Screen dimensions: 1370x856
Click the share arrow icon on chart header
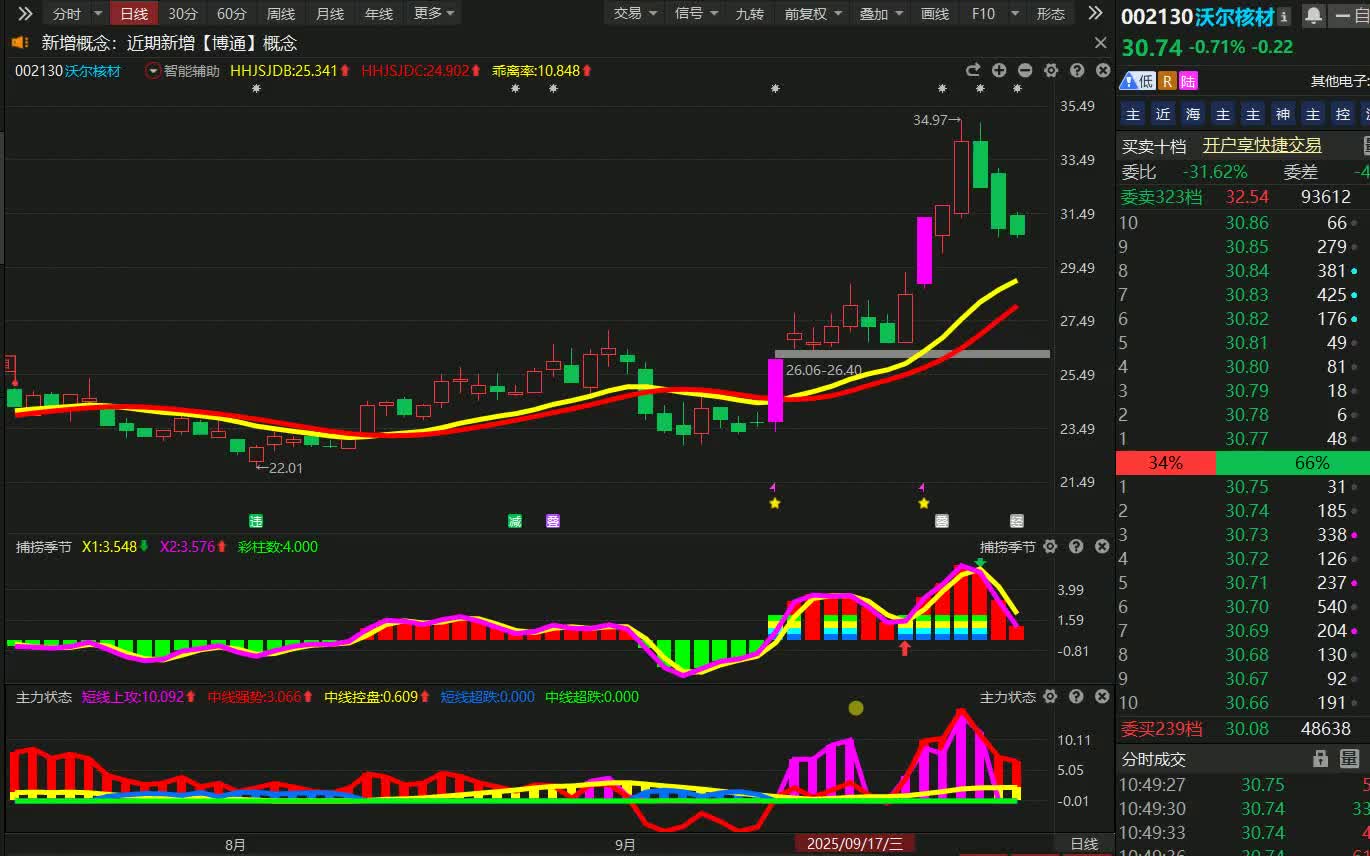click(972, 70)
